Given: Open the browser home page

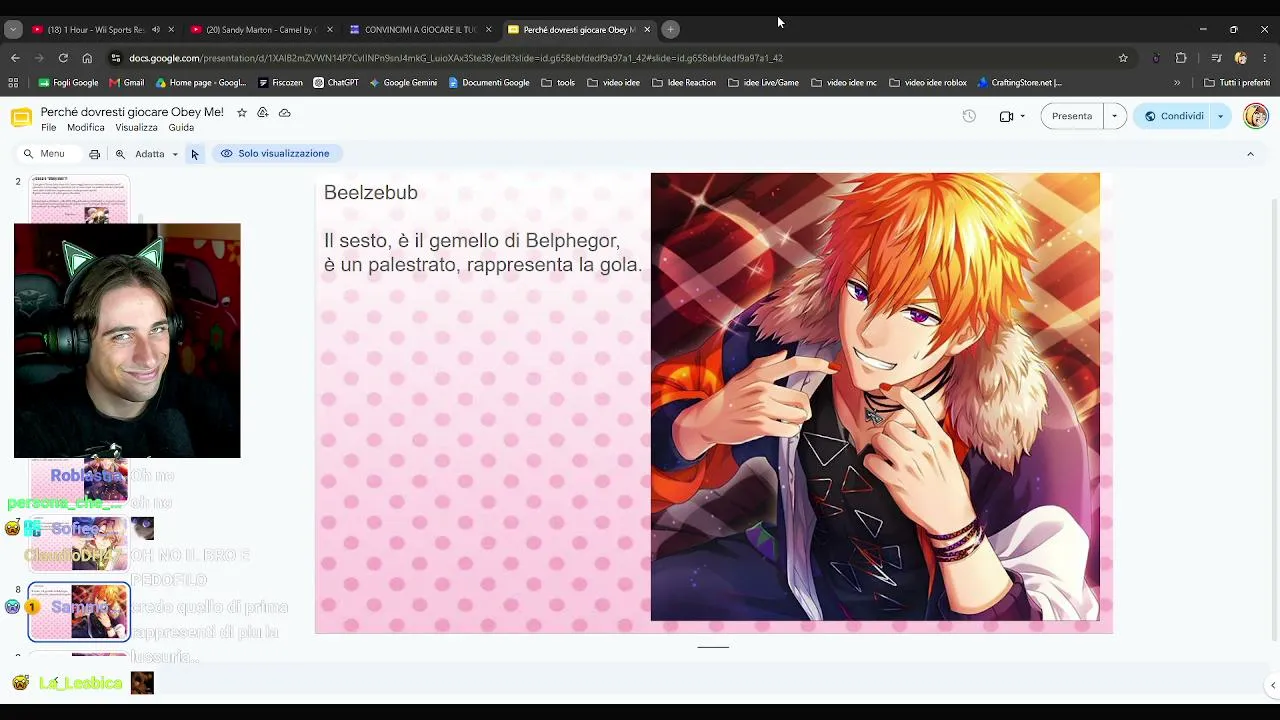Looking at the screenshot, I should (x=87, y=58).
